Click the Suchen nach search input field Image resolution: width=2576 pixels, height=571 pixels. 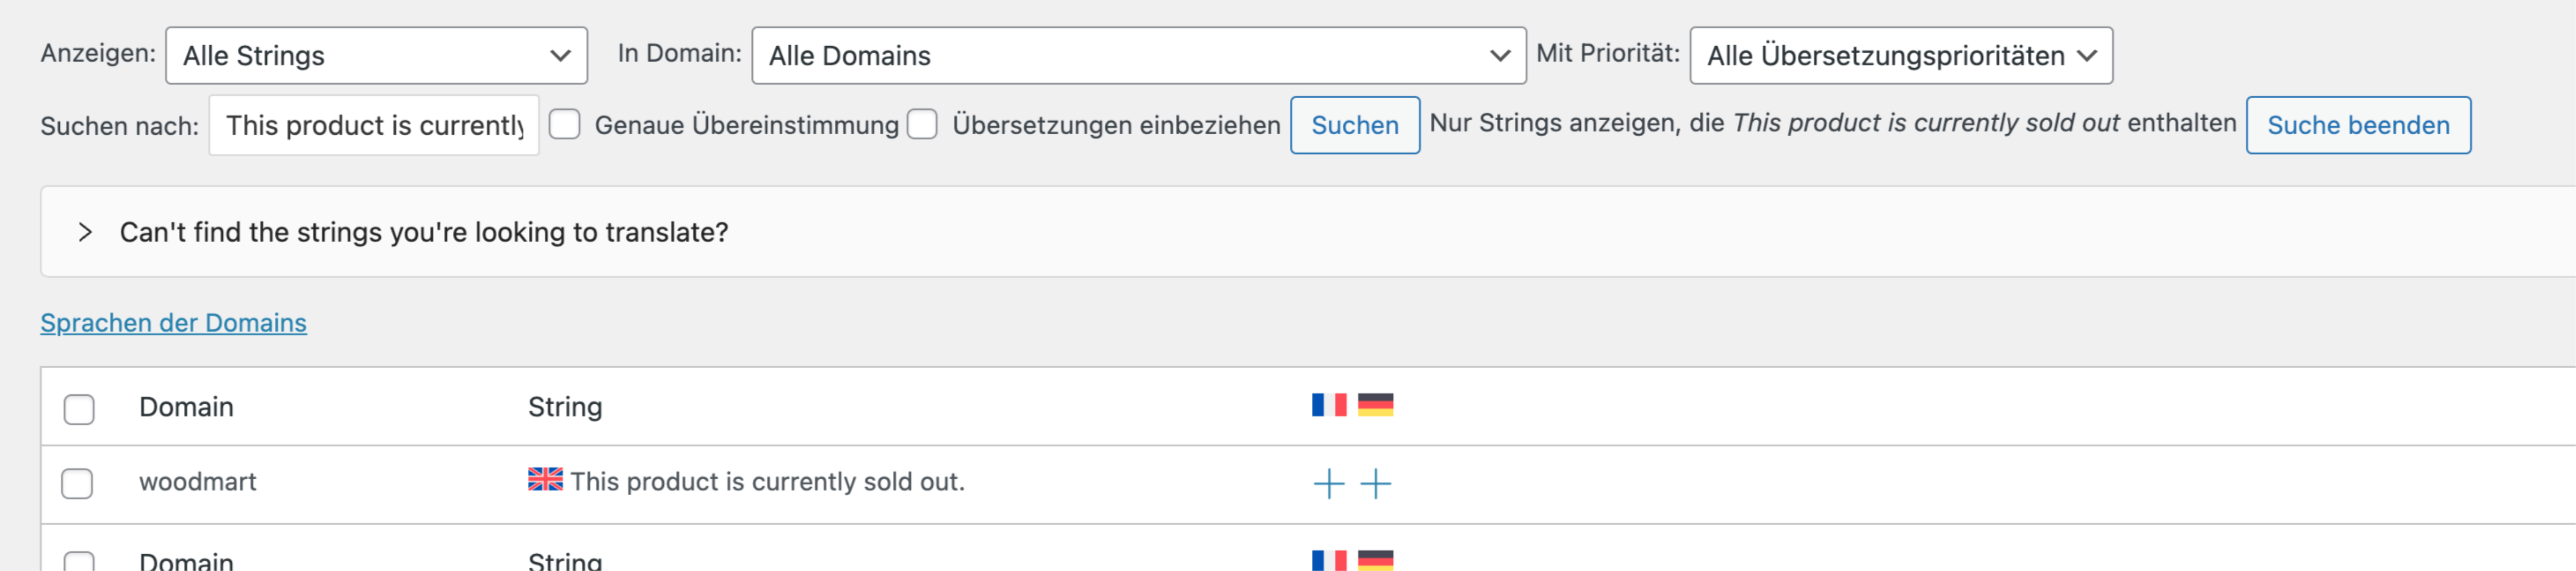[374, 125]
